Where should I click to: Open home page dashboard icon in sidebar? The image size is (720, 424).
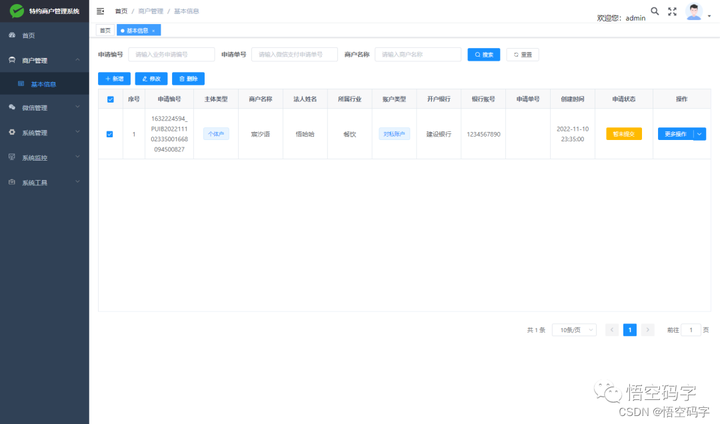[12, 35]
